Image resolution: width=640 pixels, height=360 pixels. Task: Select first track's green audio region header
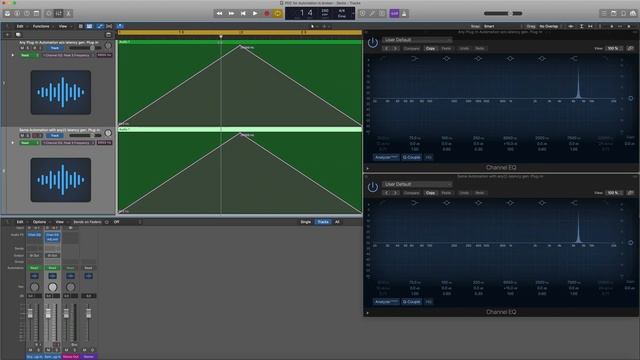pos(240,42)
